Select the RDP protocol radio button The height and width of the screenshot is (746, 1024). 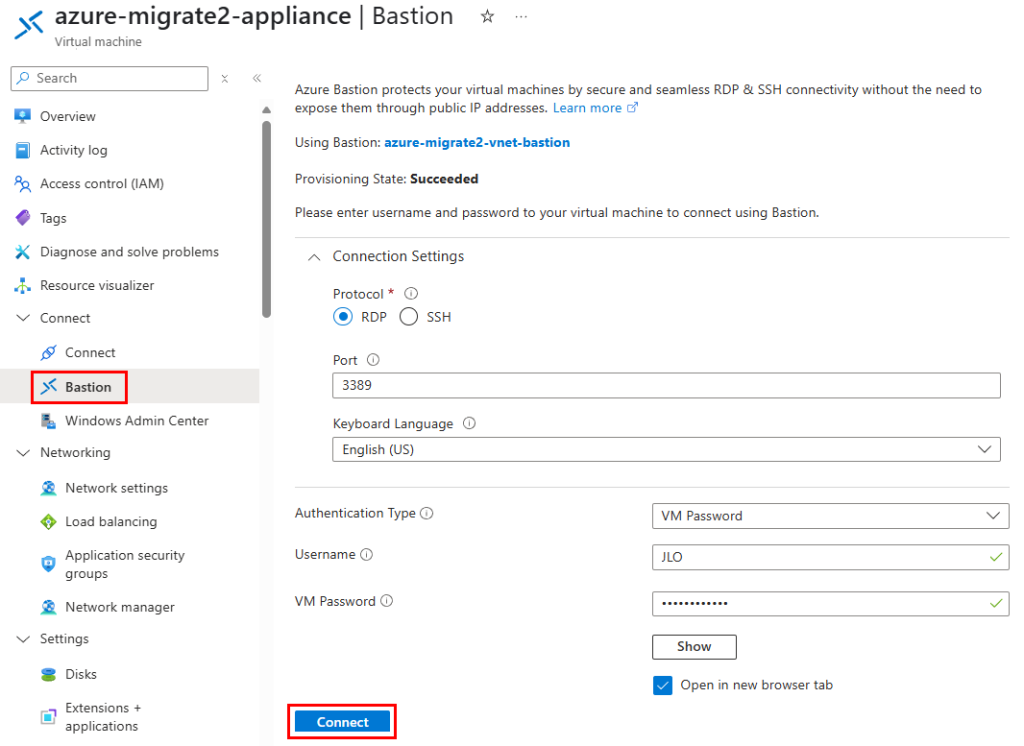343,317
